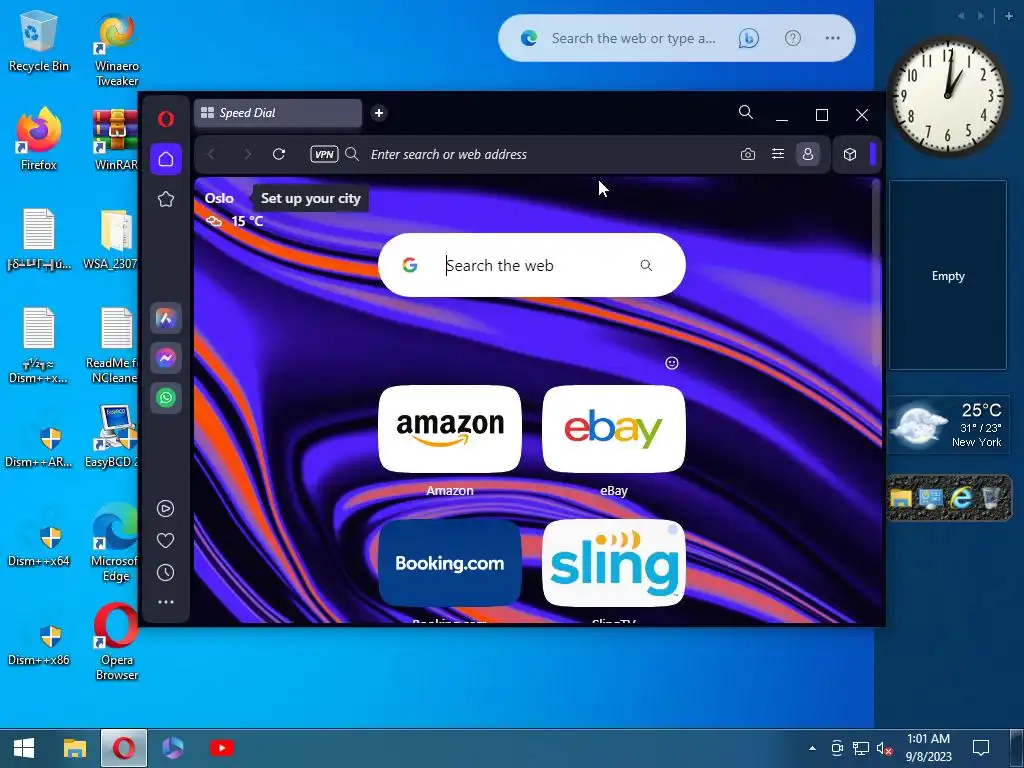Open File Explorer from taskbar
Screen dimensions: 1024x768
click(x=74, y=748)
